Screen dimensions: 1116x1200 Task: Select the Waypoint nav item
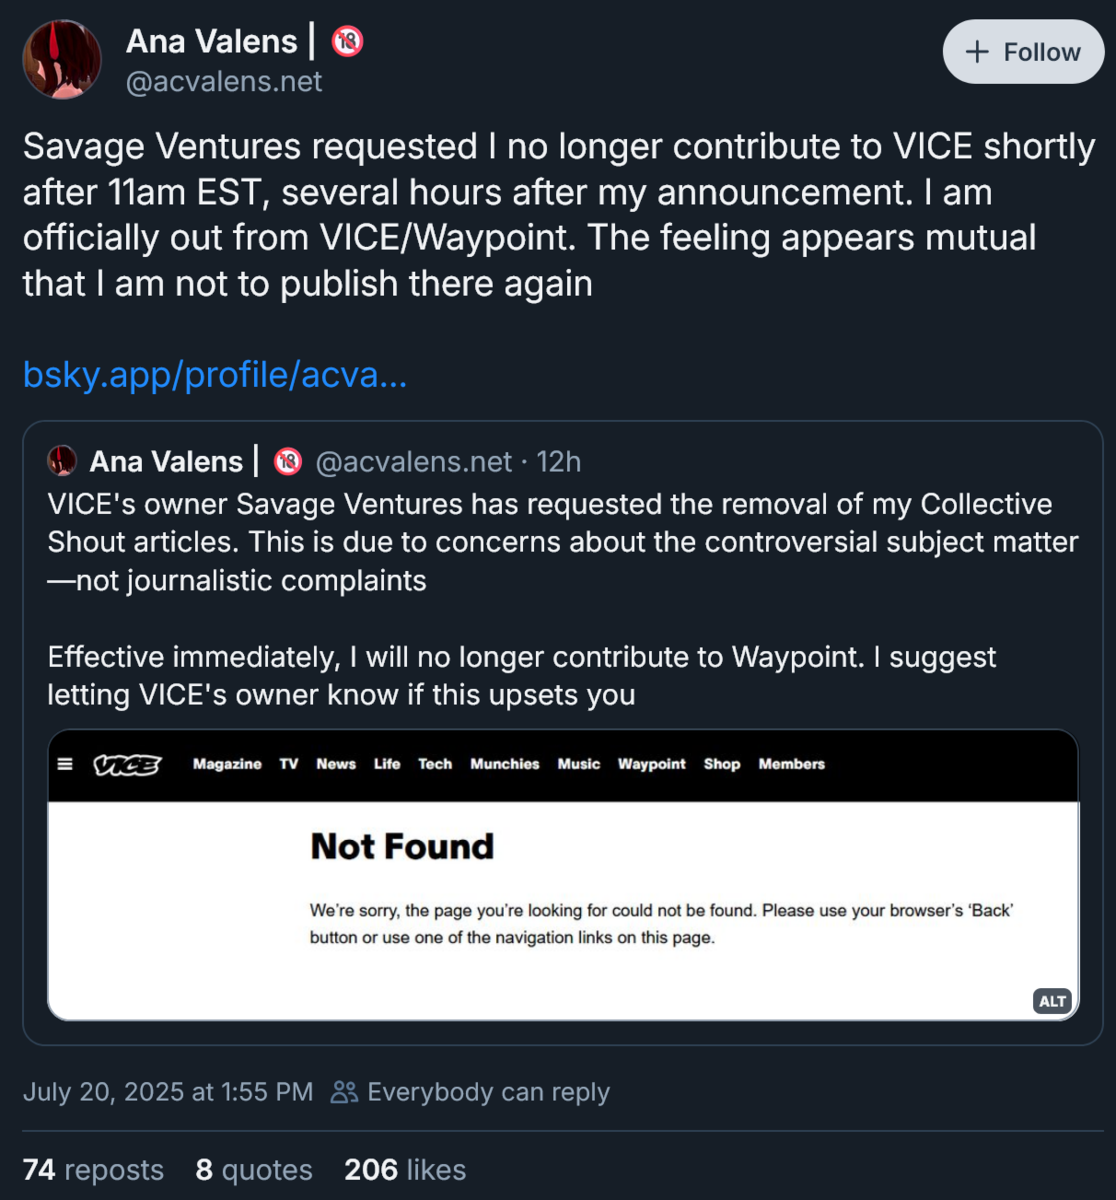tap(651, 764)
